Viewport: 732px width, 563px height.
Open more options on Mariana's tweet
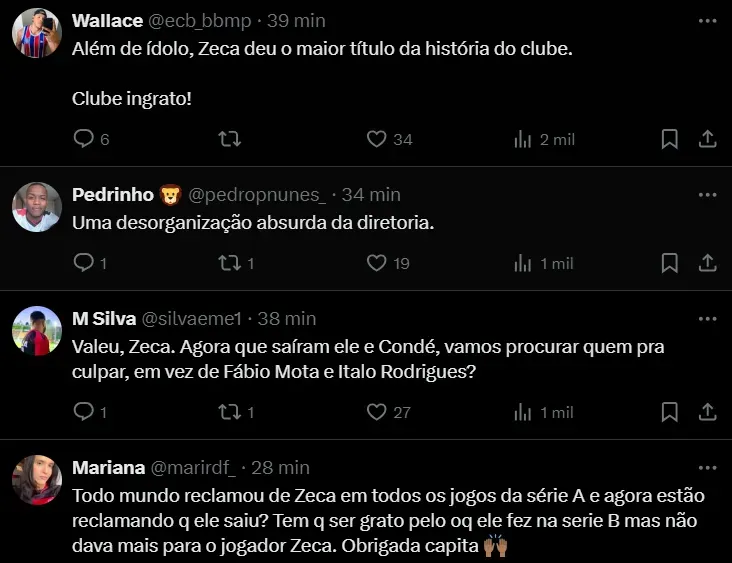tap(707, 467)
